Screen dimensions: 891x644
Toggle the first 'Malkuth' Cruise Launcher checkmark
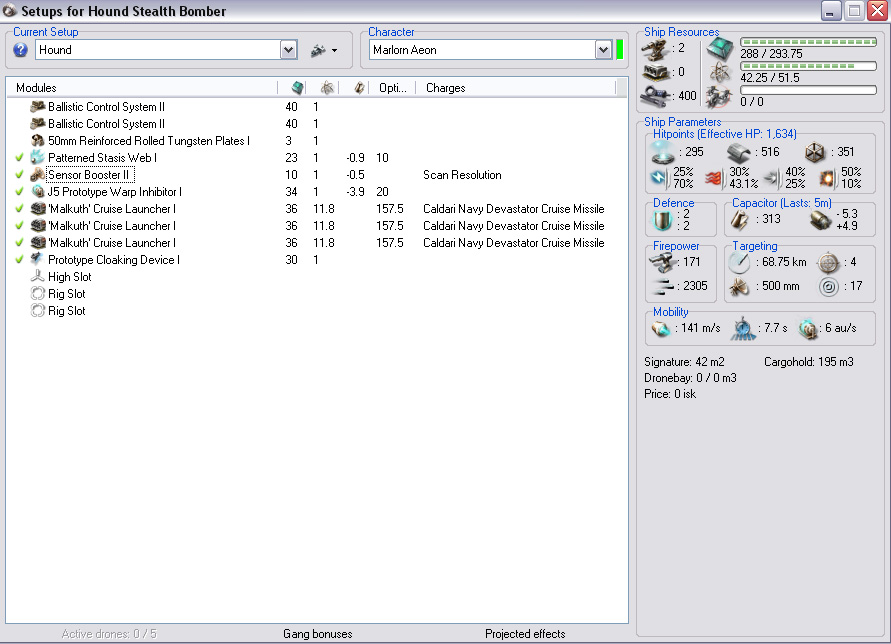(19, 209)
